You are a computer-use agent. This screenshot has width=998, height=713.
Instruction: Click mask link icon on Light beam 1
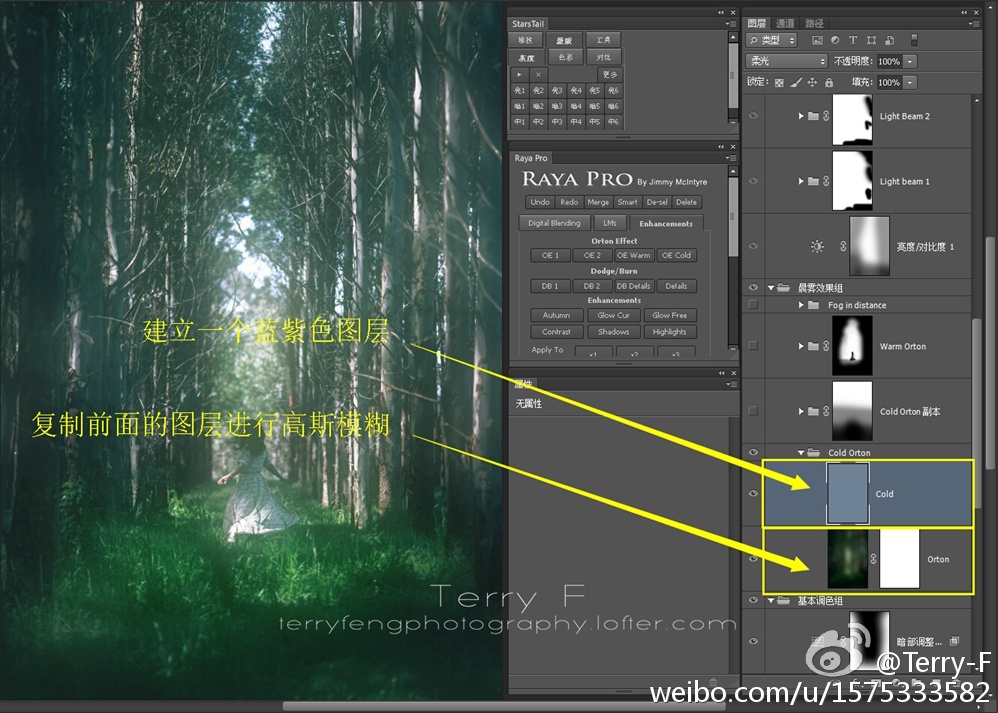coord(826,181)
